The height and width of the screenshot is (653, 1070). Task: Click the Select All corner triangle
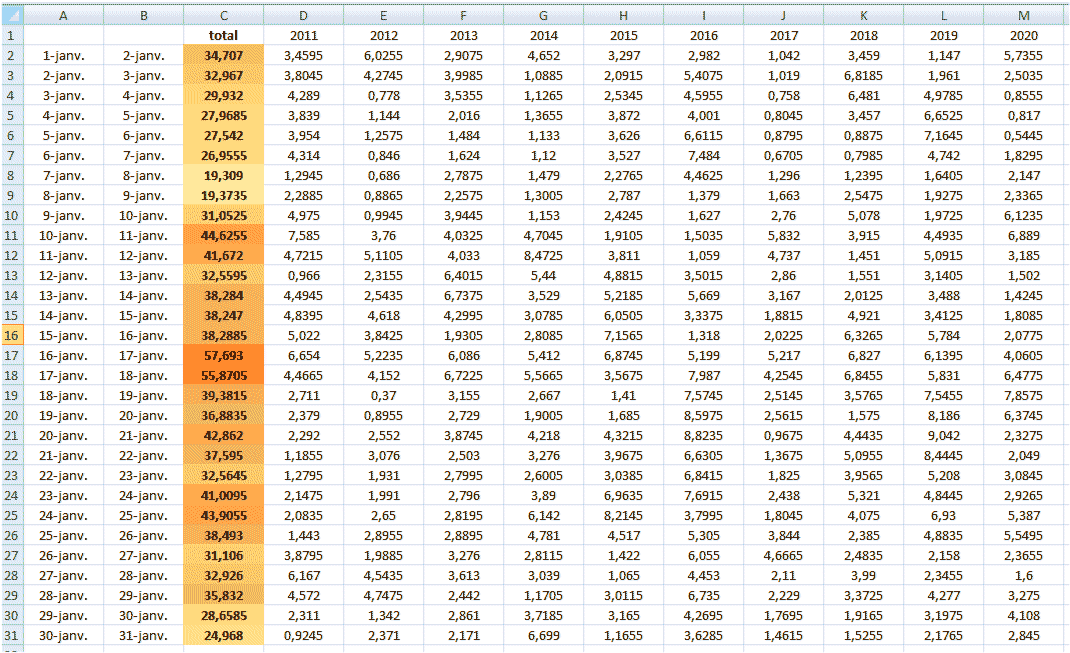pos(12,15)
